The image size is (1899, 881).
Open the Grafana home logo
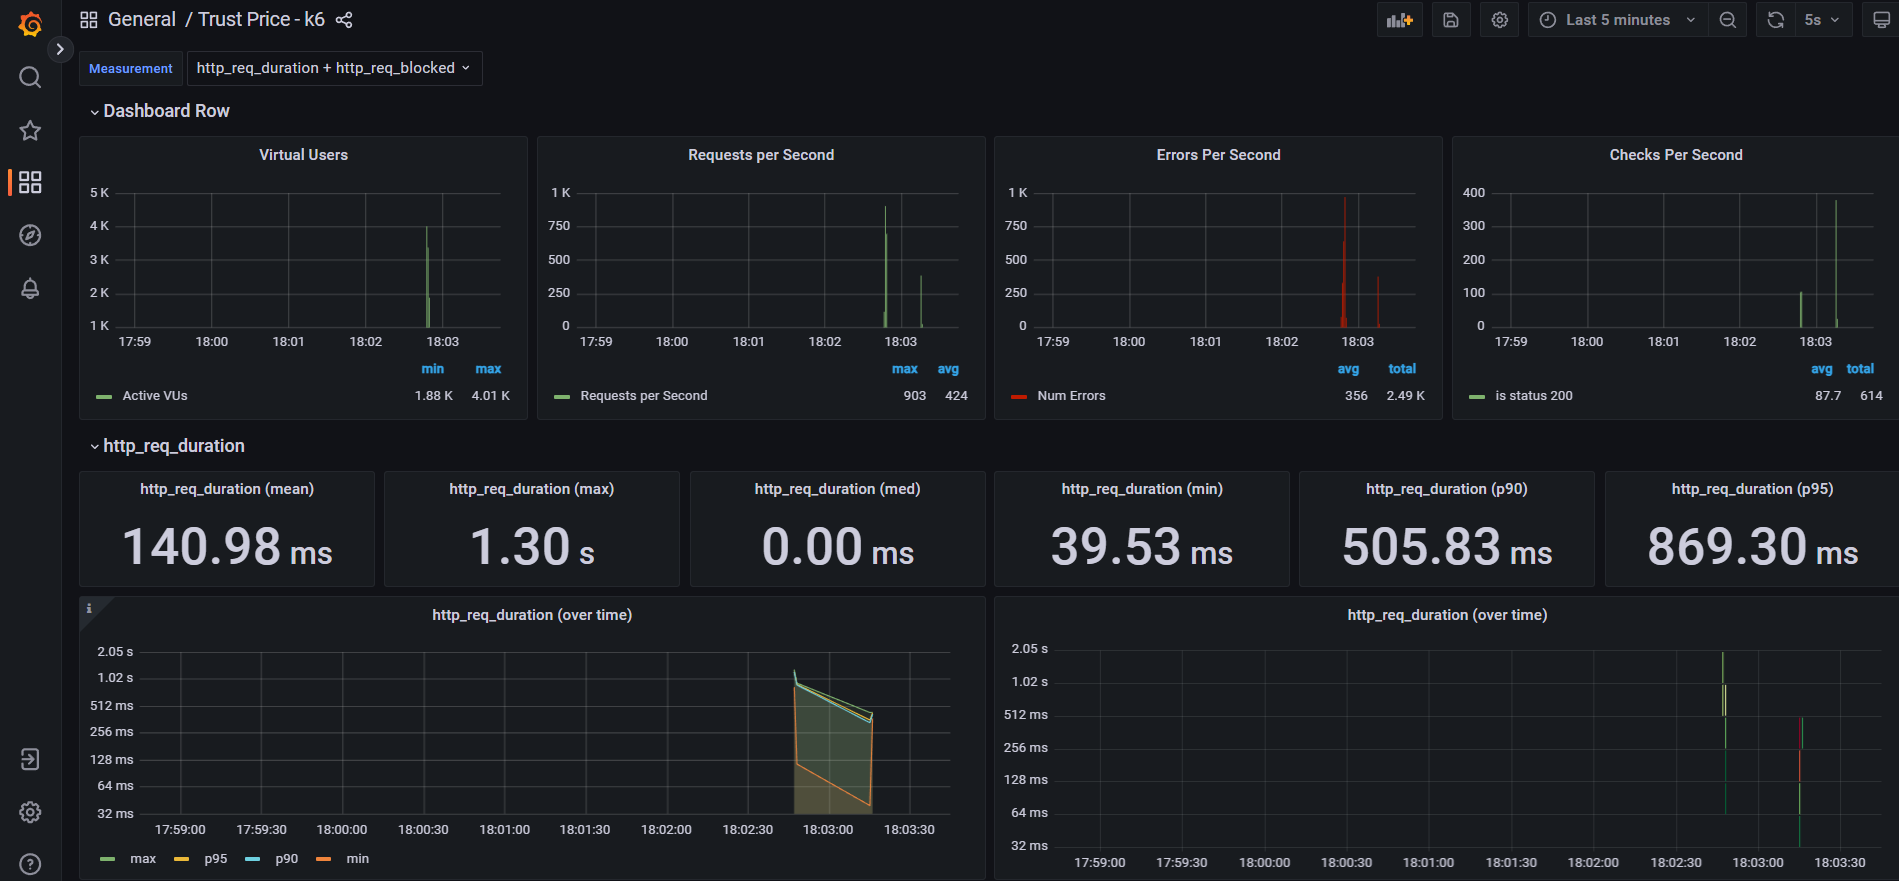click(30, 24)
